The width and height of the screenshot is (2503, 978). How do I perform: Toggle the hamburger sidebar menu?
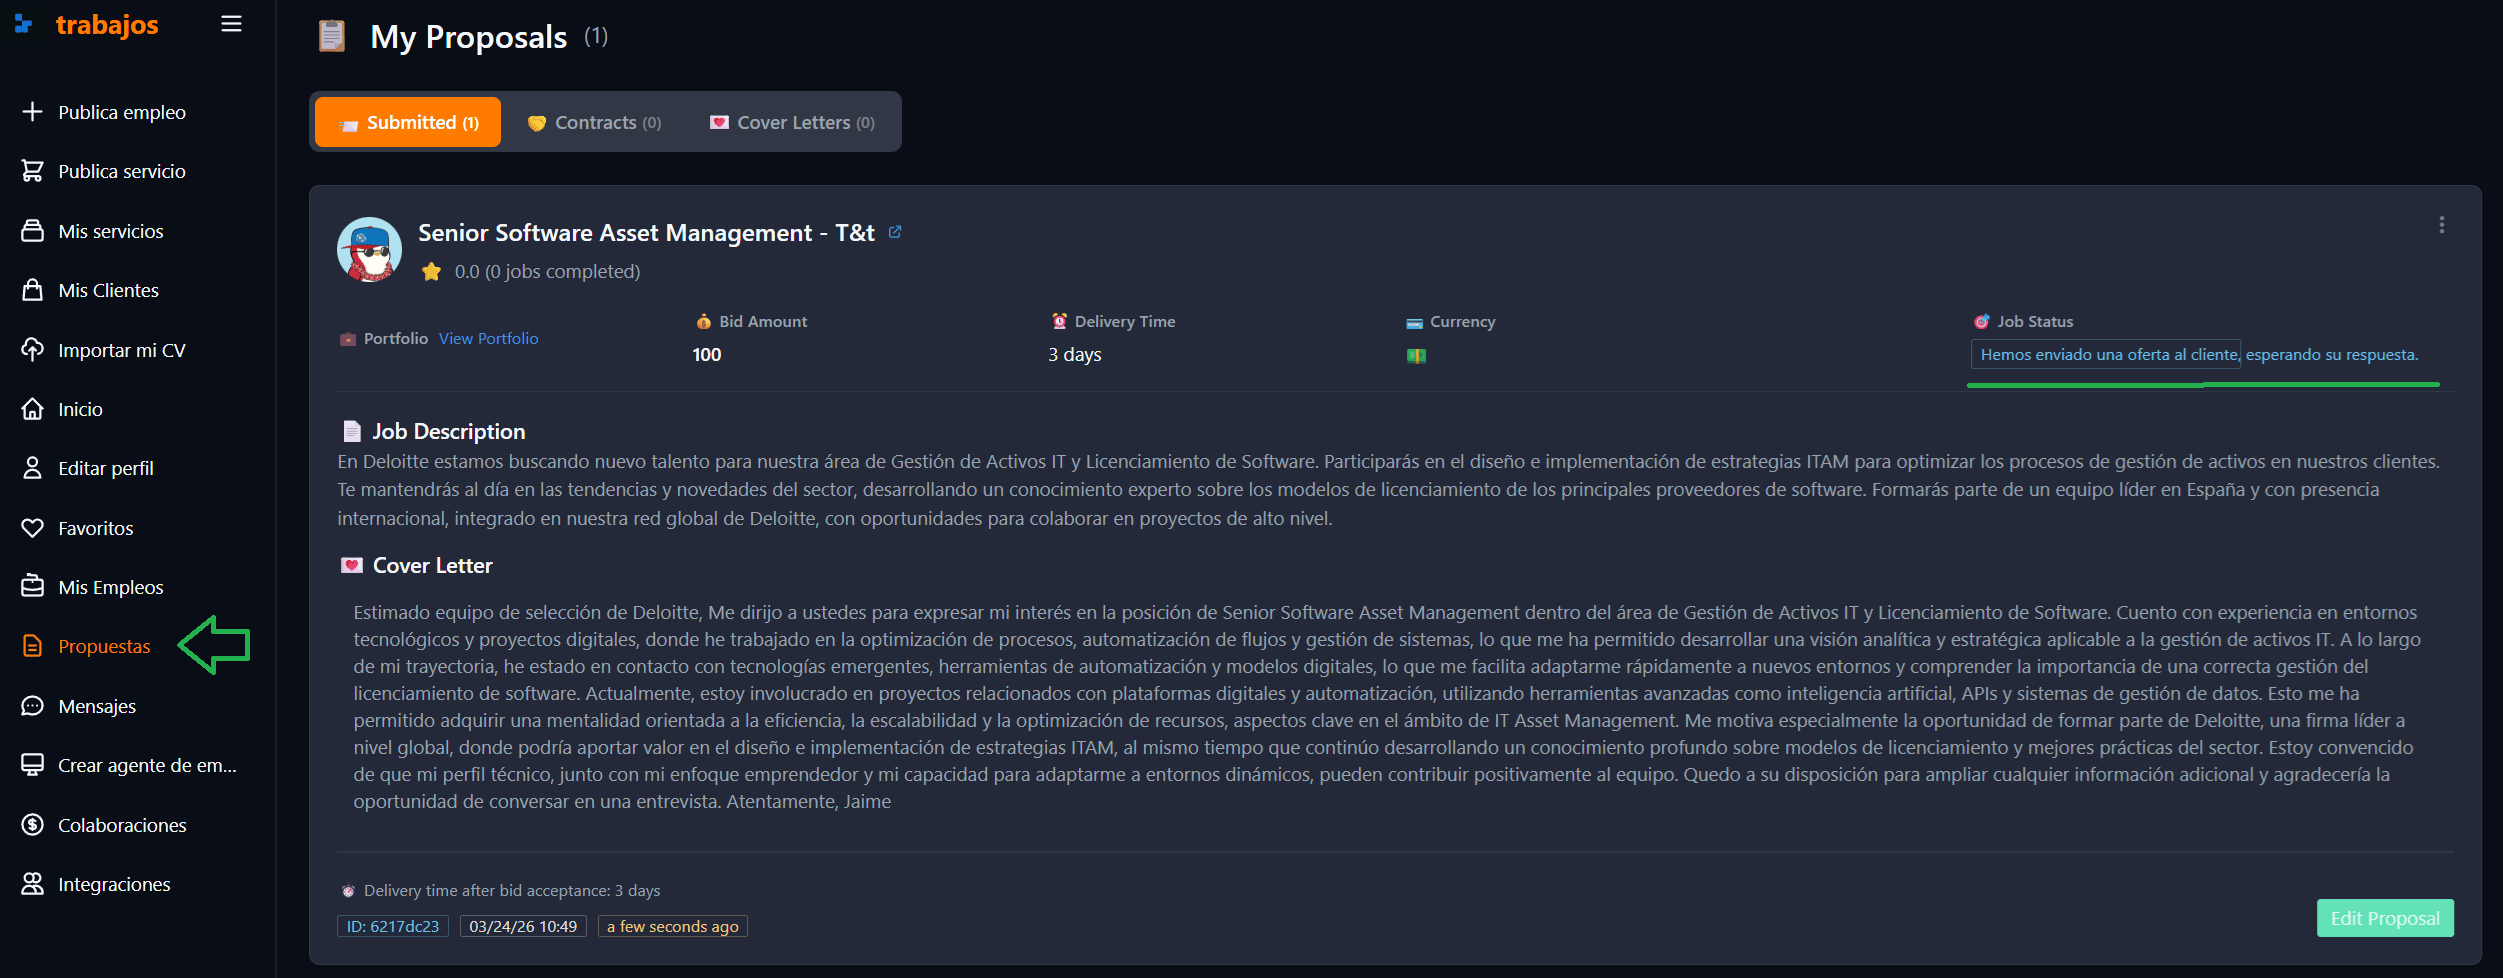[x=231, y=24]
